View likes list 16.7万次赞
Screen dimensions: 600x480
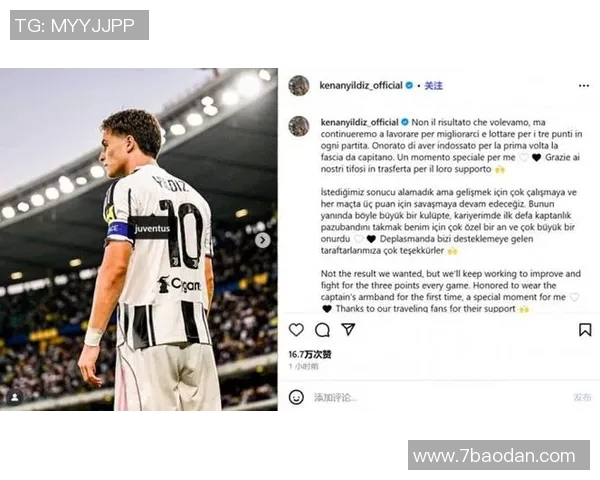pyautogui.click(x=310, y=354)
